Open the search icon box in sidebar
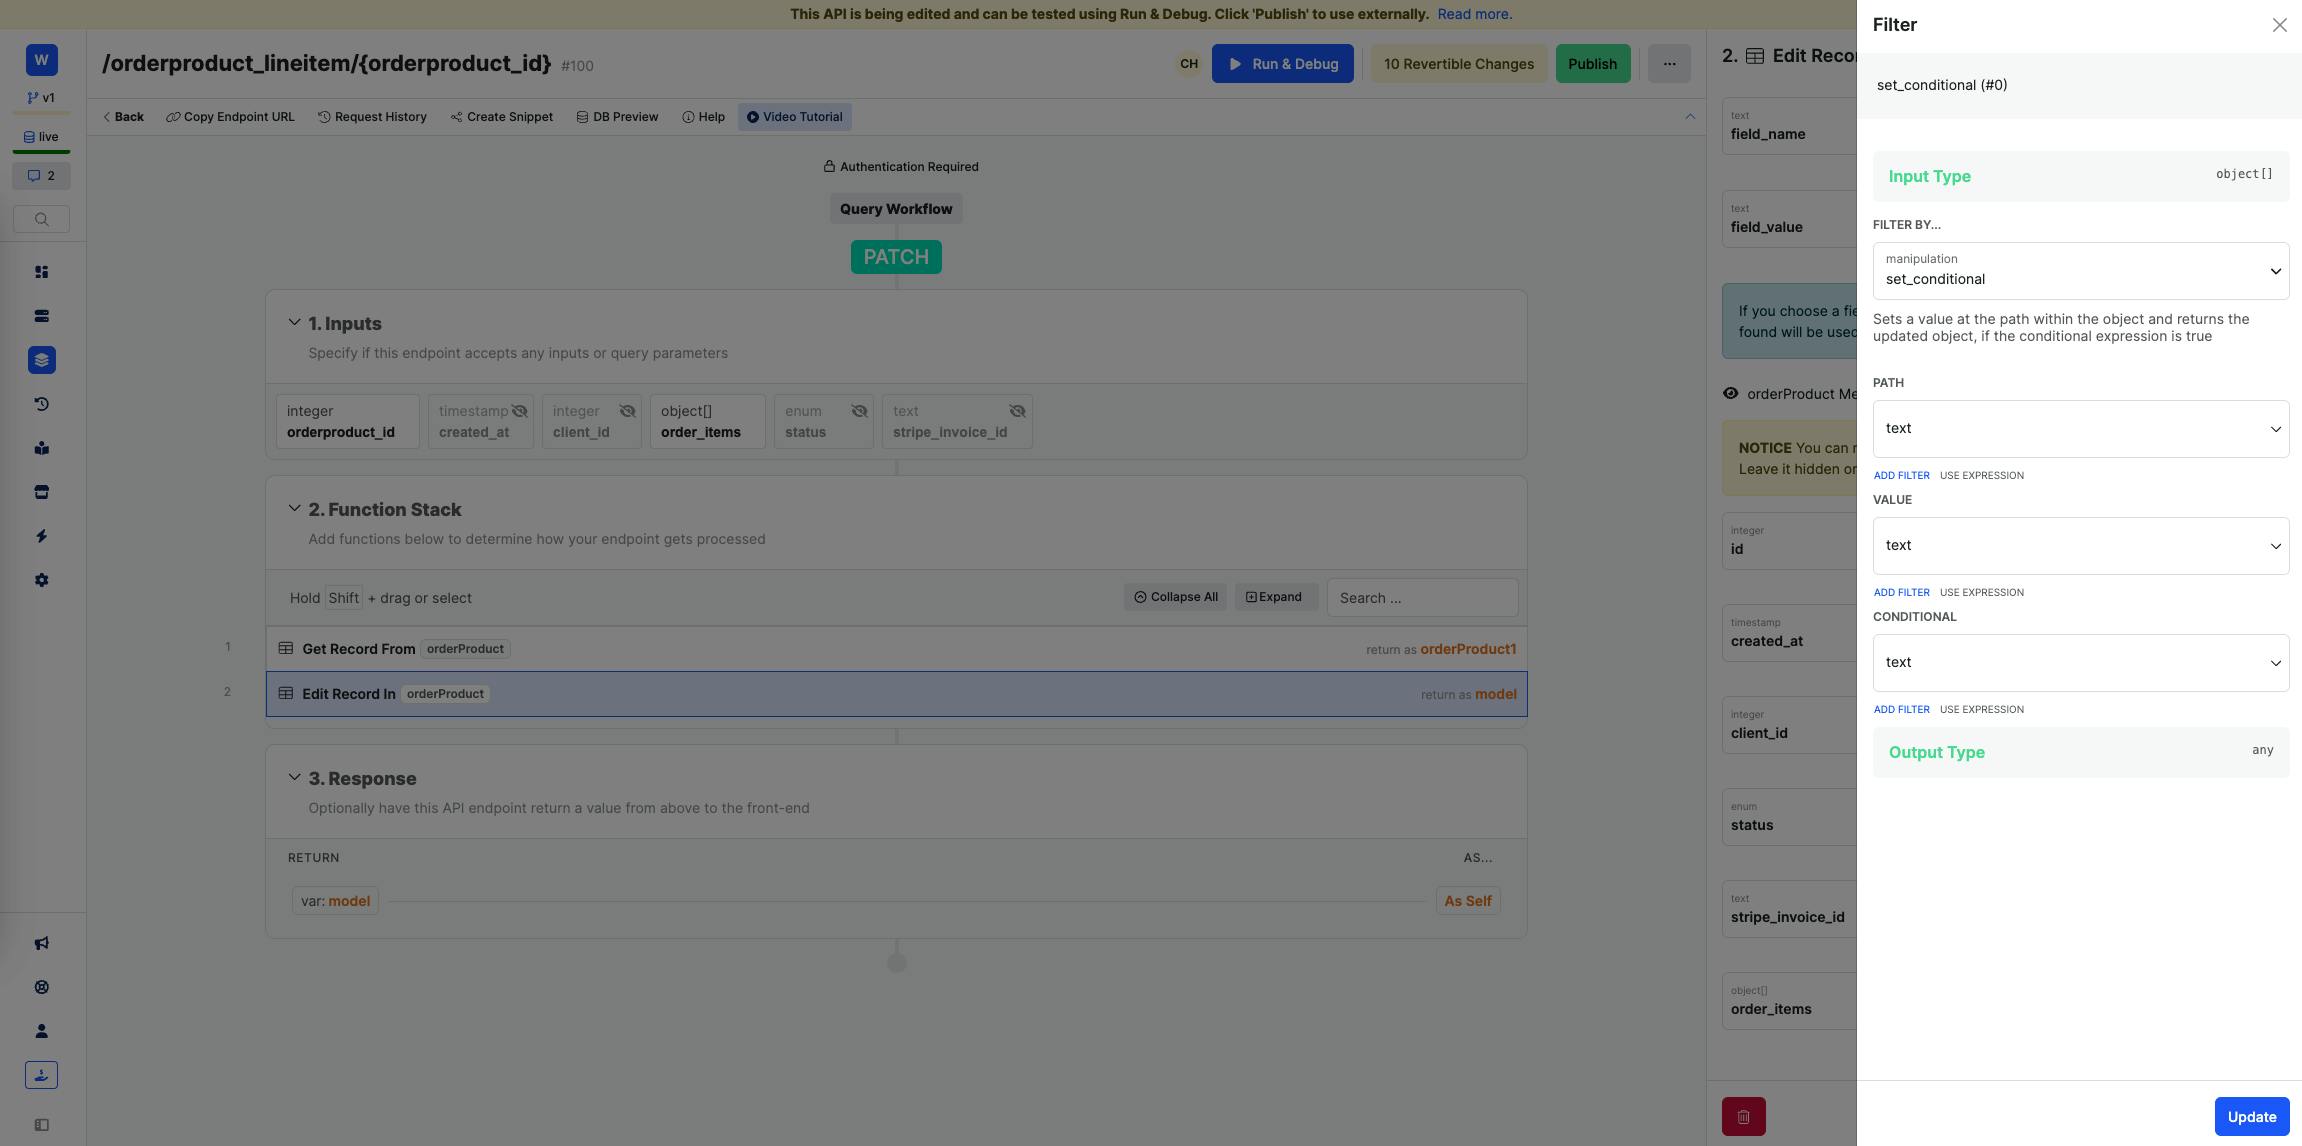Viewport: 2302px width, 1146px height. tap(41, 219)
